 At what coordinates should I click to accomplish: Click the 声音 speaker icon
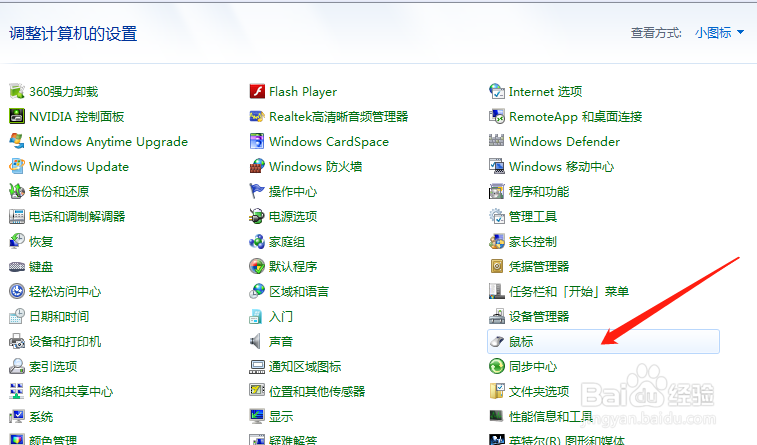click(x=256, y=342)
